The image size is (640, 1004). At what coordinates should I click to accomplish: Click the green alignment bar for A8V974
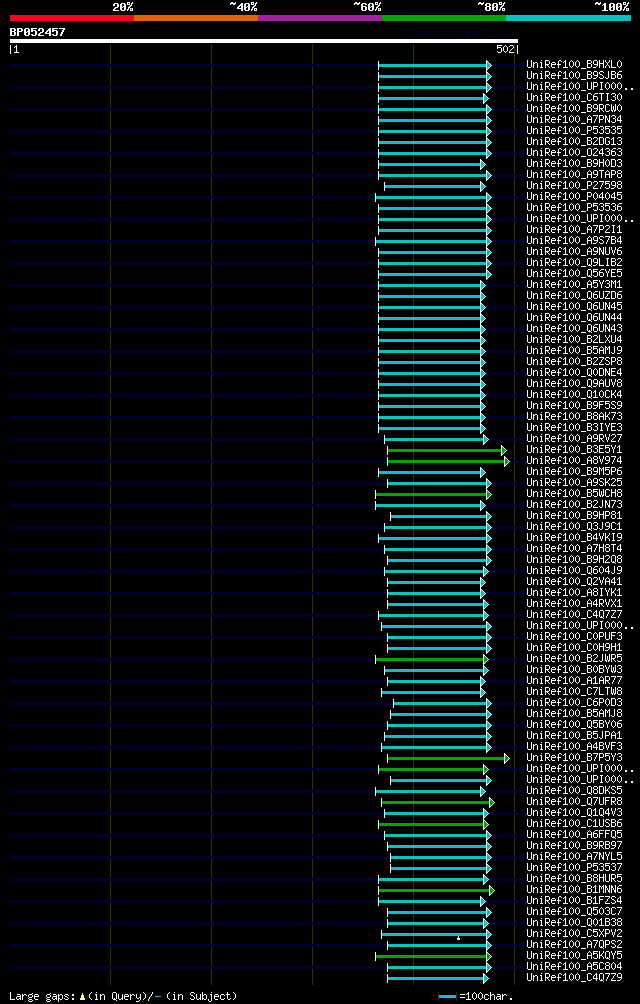pos(448,461)
